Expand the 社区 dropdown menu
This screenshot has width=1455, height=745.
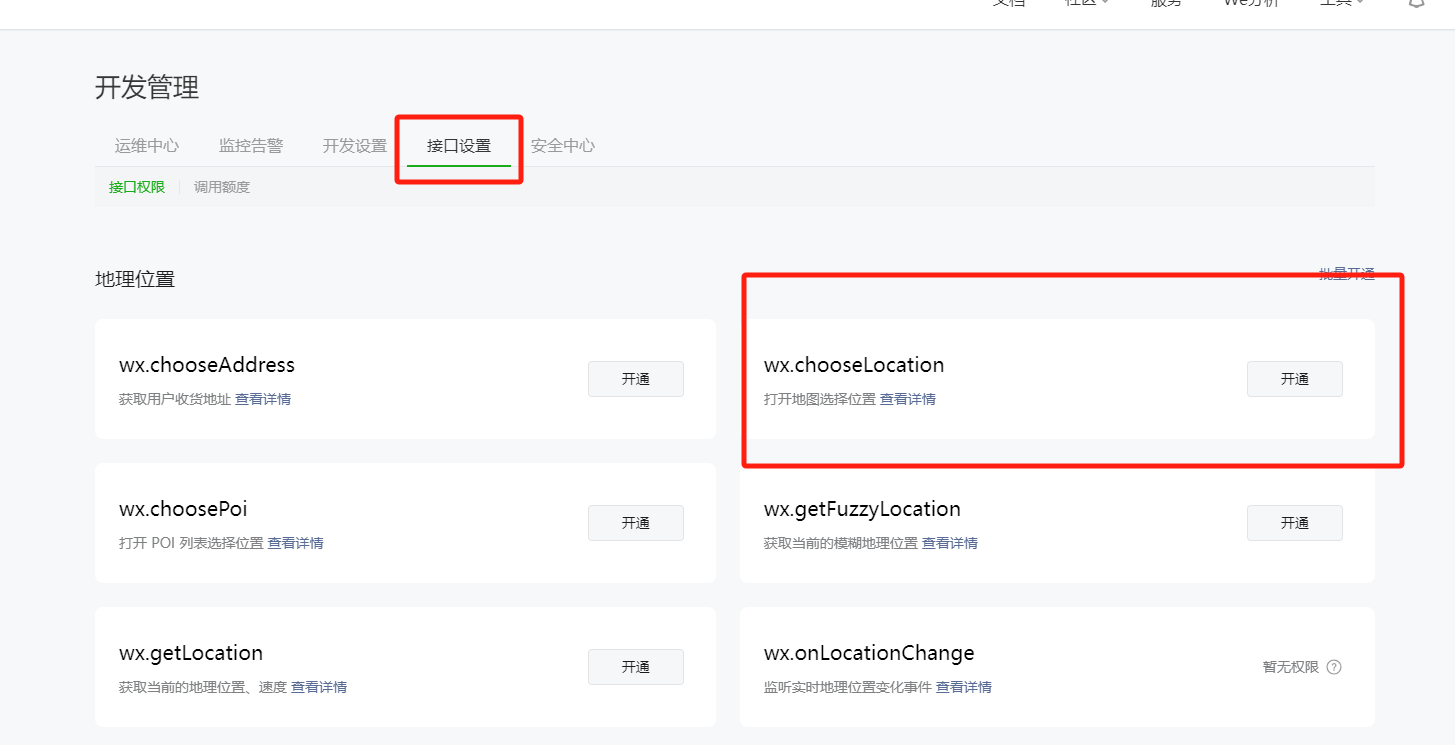pyautogui.click(x=1086, y=4)
